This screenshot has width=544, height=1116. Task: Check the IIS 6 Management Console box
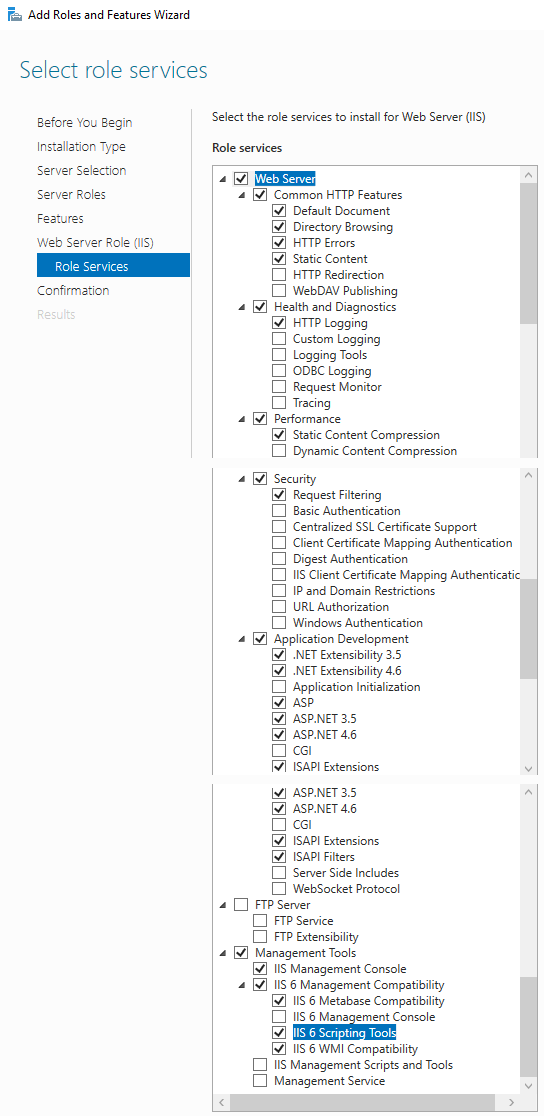pos(279,1017)
